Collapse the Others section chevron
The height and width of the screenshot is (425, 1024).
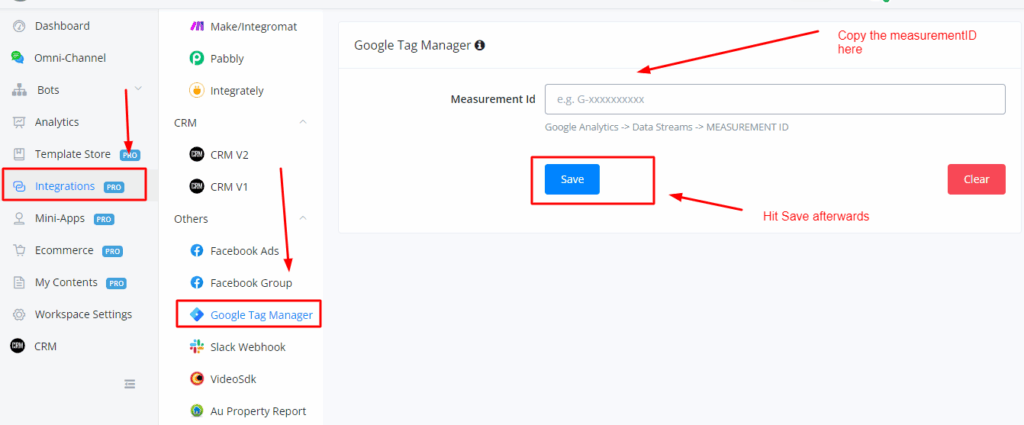pos(303,218)
